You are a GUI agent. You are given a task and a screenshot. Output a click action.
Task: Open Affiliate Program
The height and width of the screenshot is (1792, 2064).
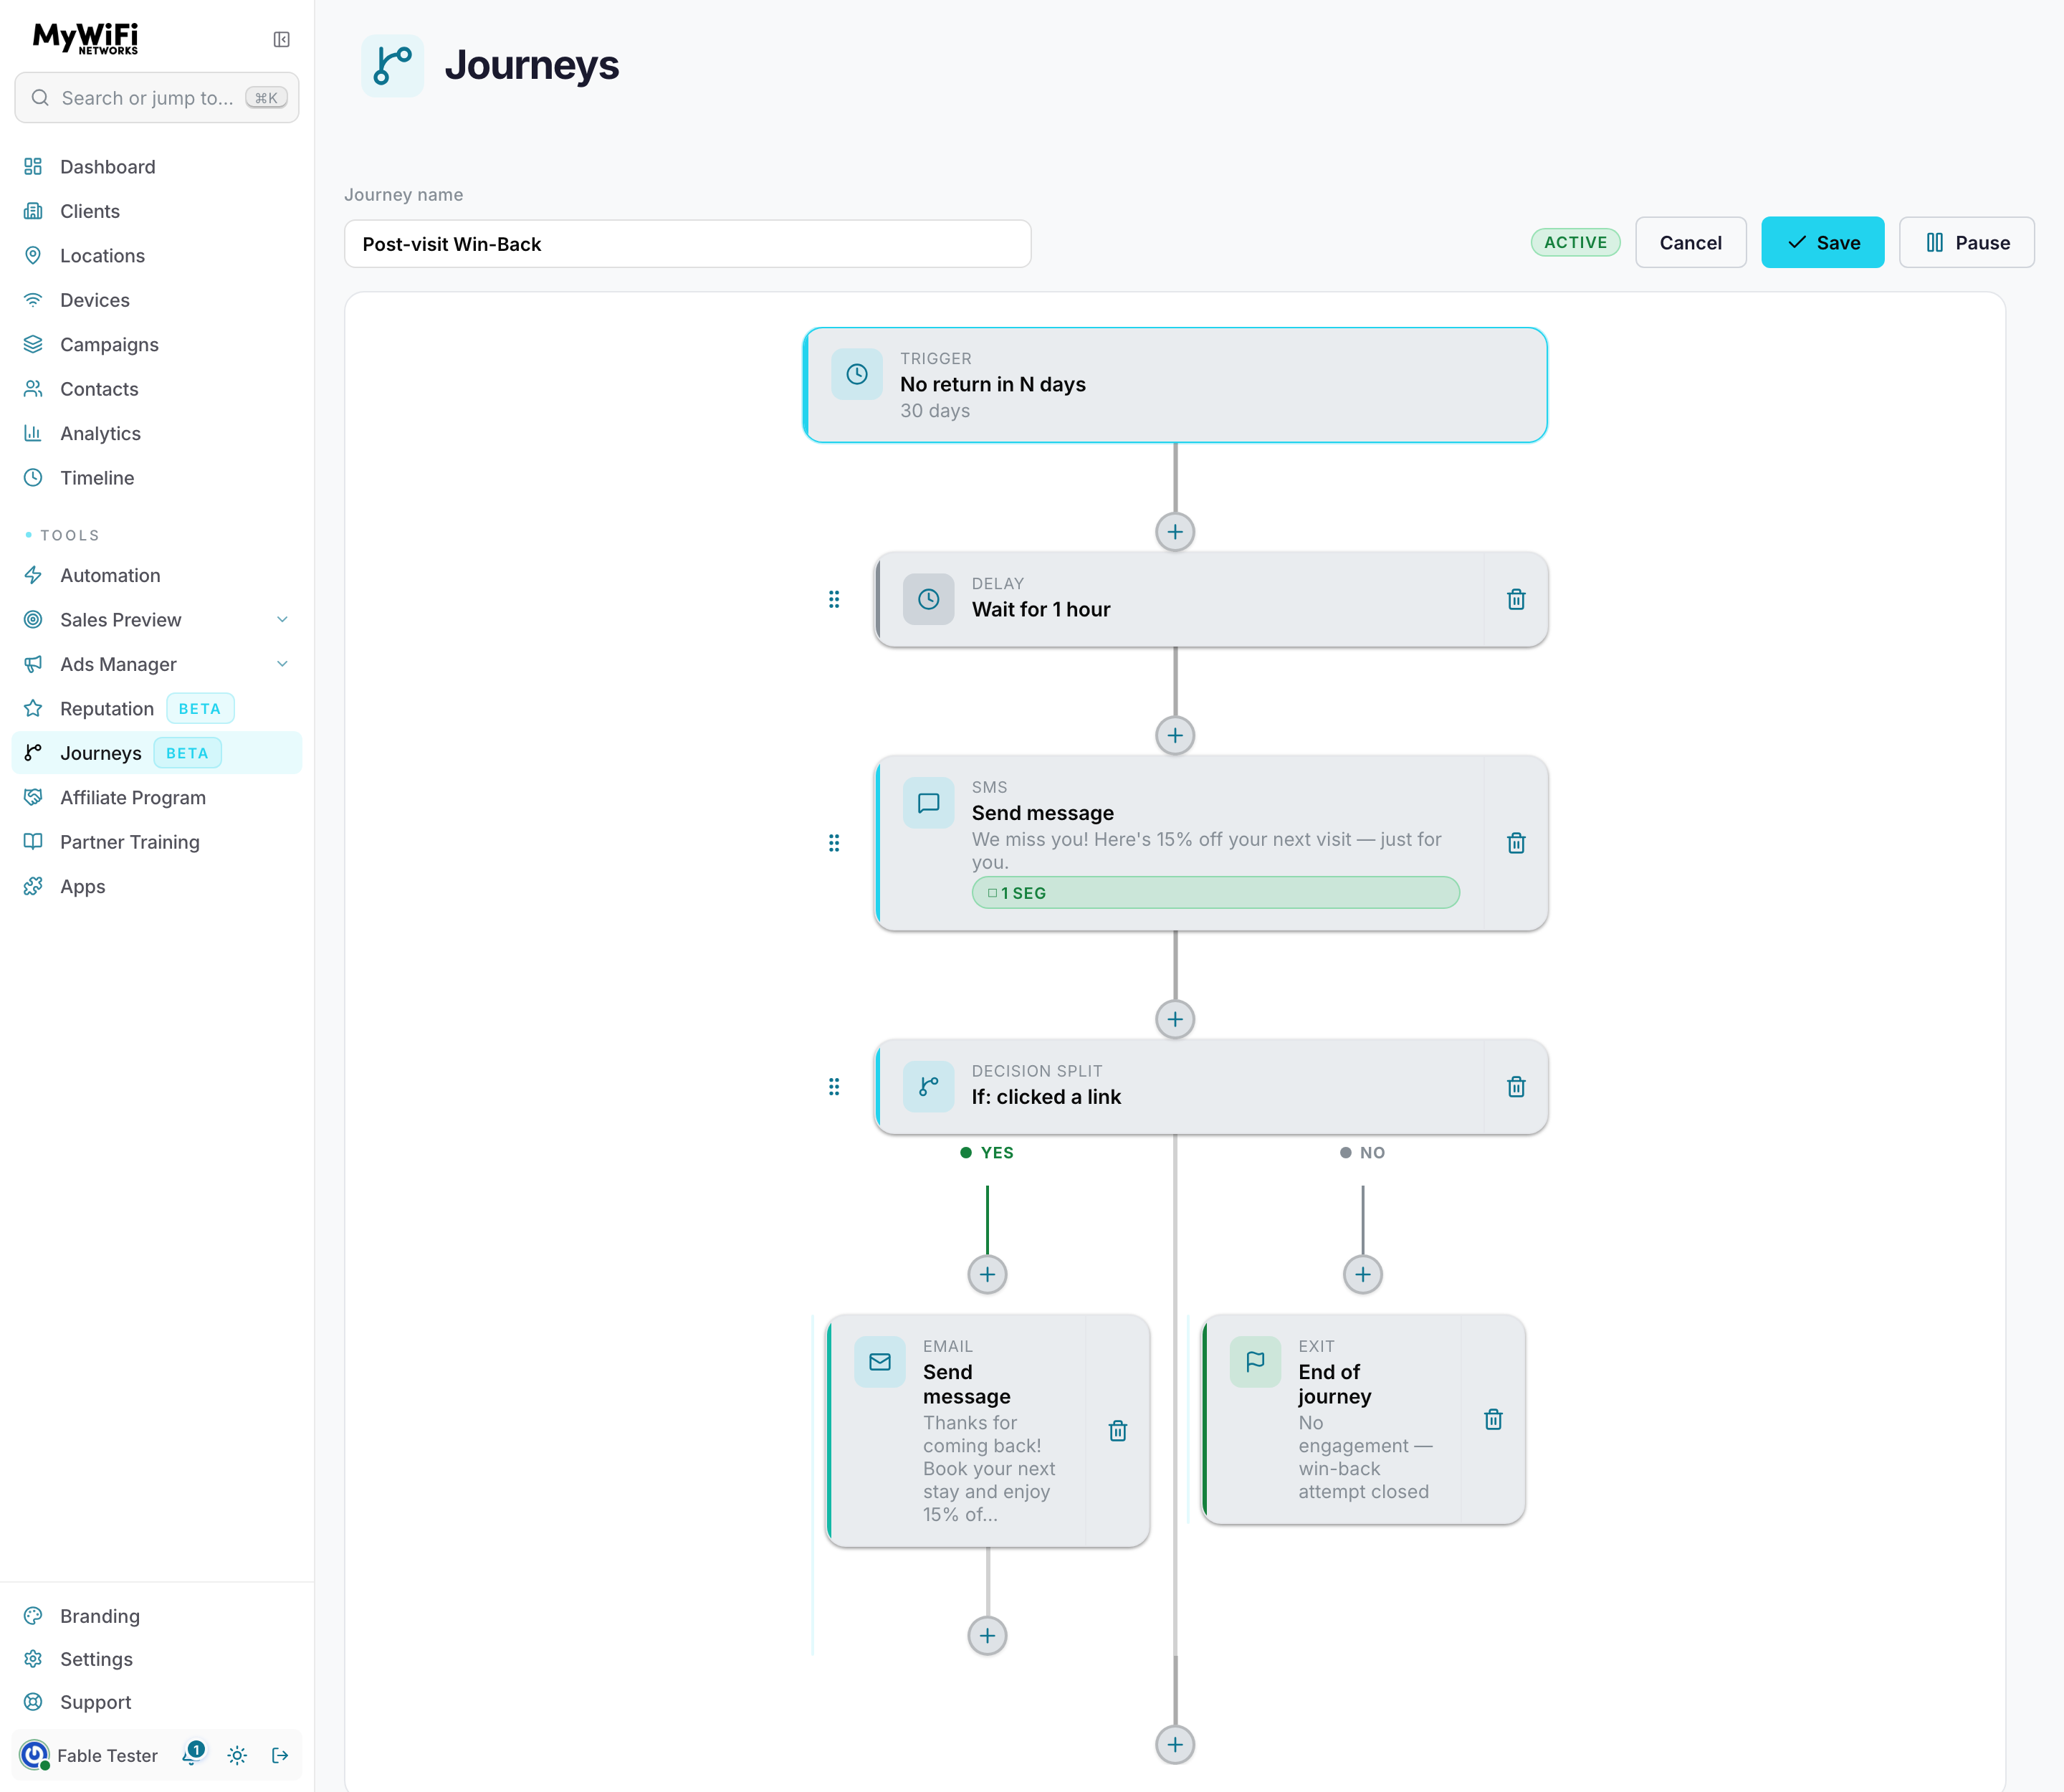pos(157,797)
